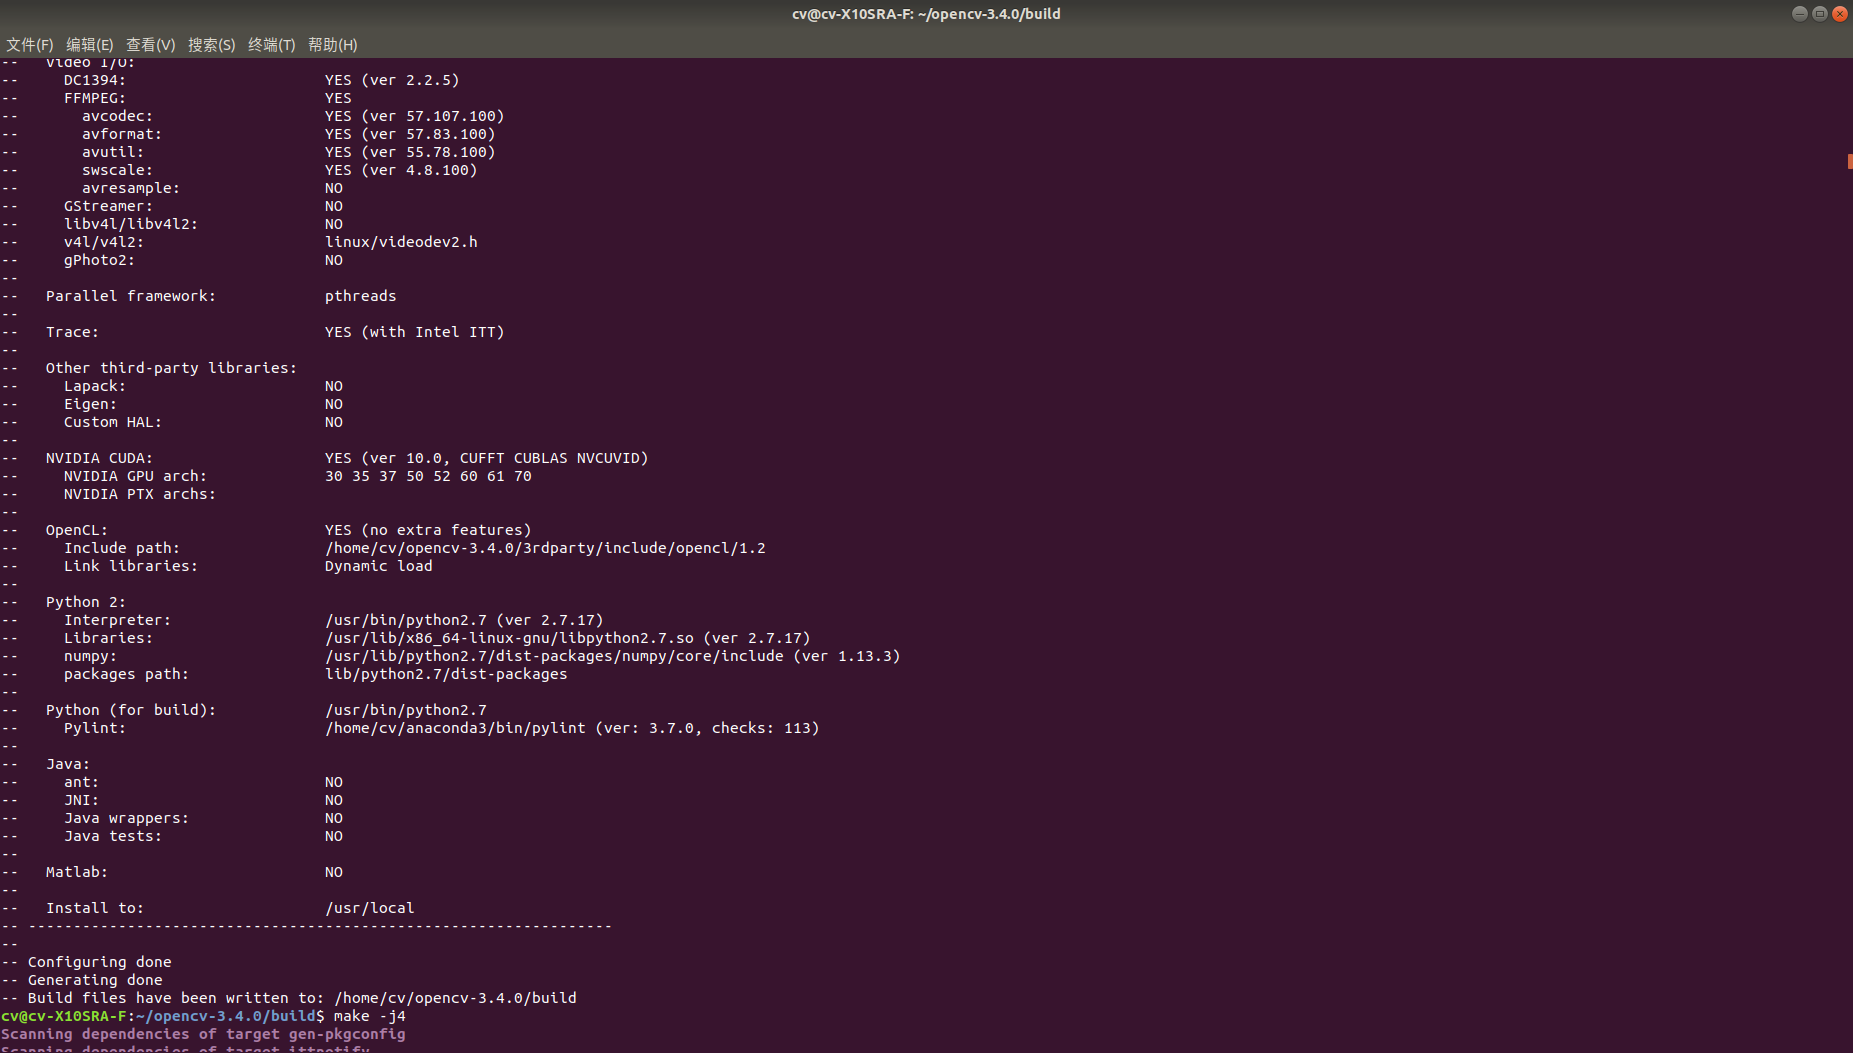Screen dimensions: 1853x1053
Task: Click the prompt path ~/opencv-3.4.0/build
Action: [x=225, y=1016]
